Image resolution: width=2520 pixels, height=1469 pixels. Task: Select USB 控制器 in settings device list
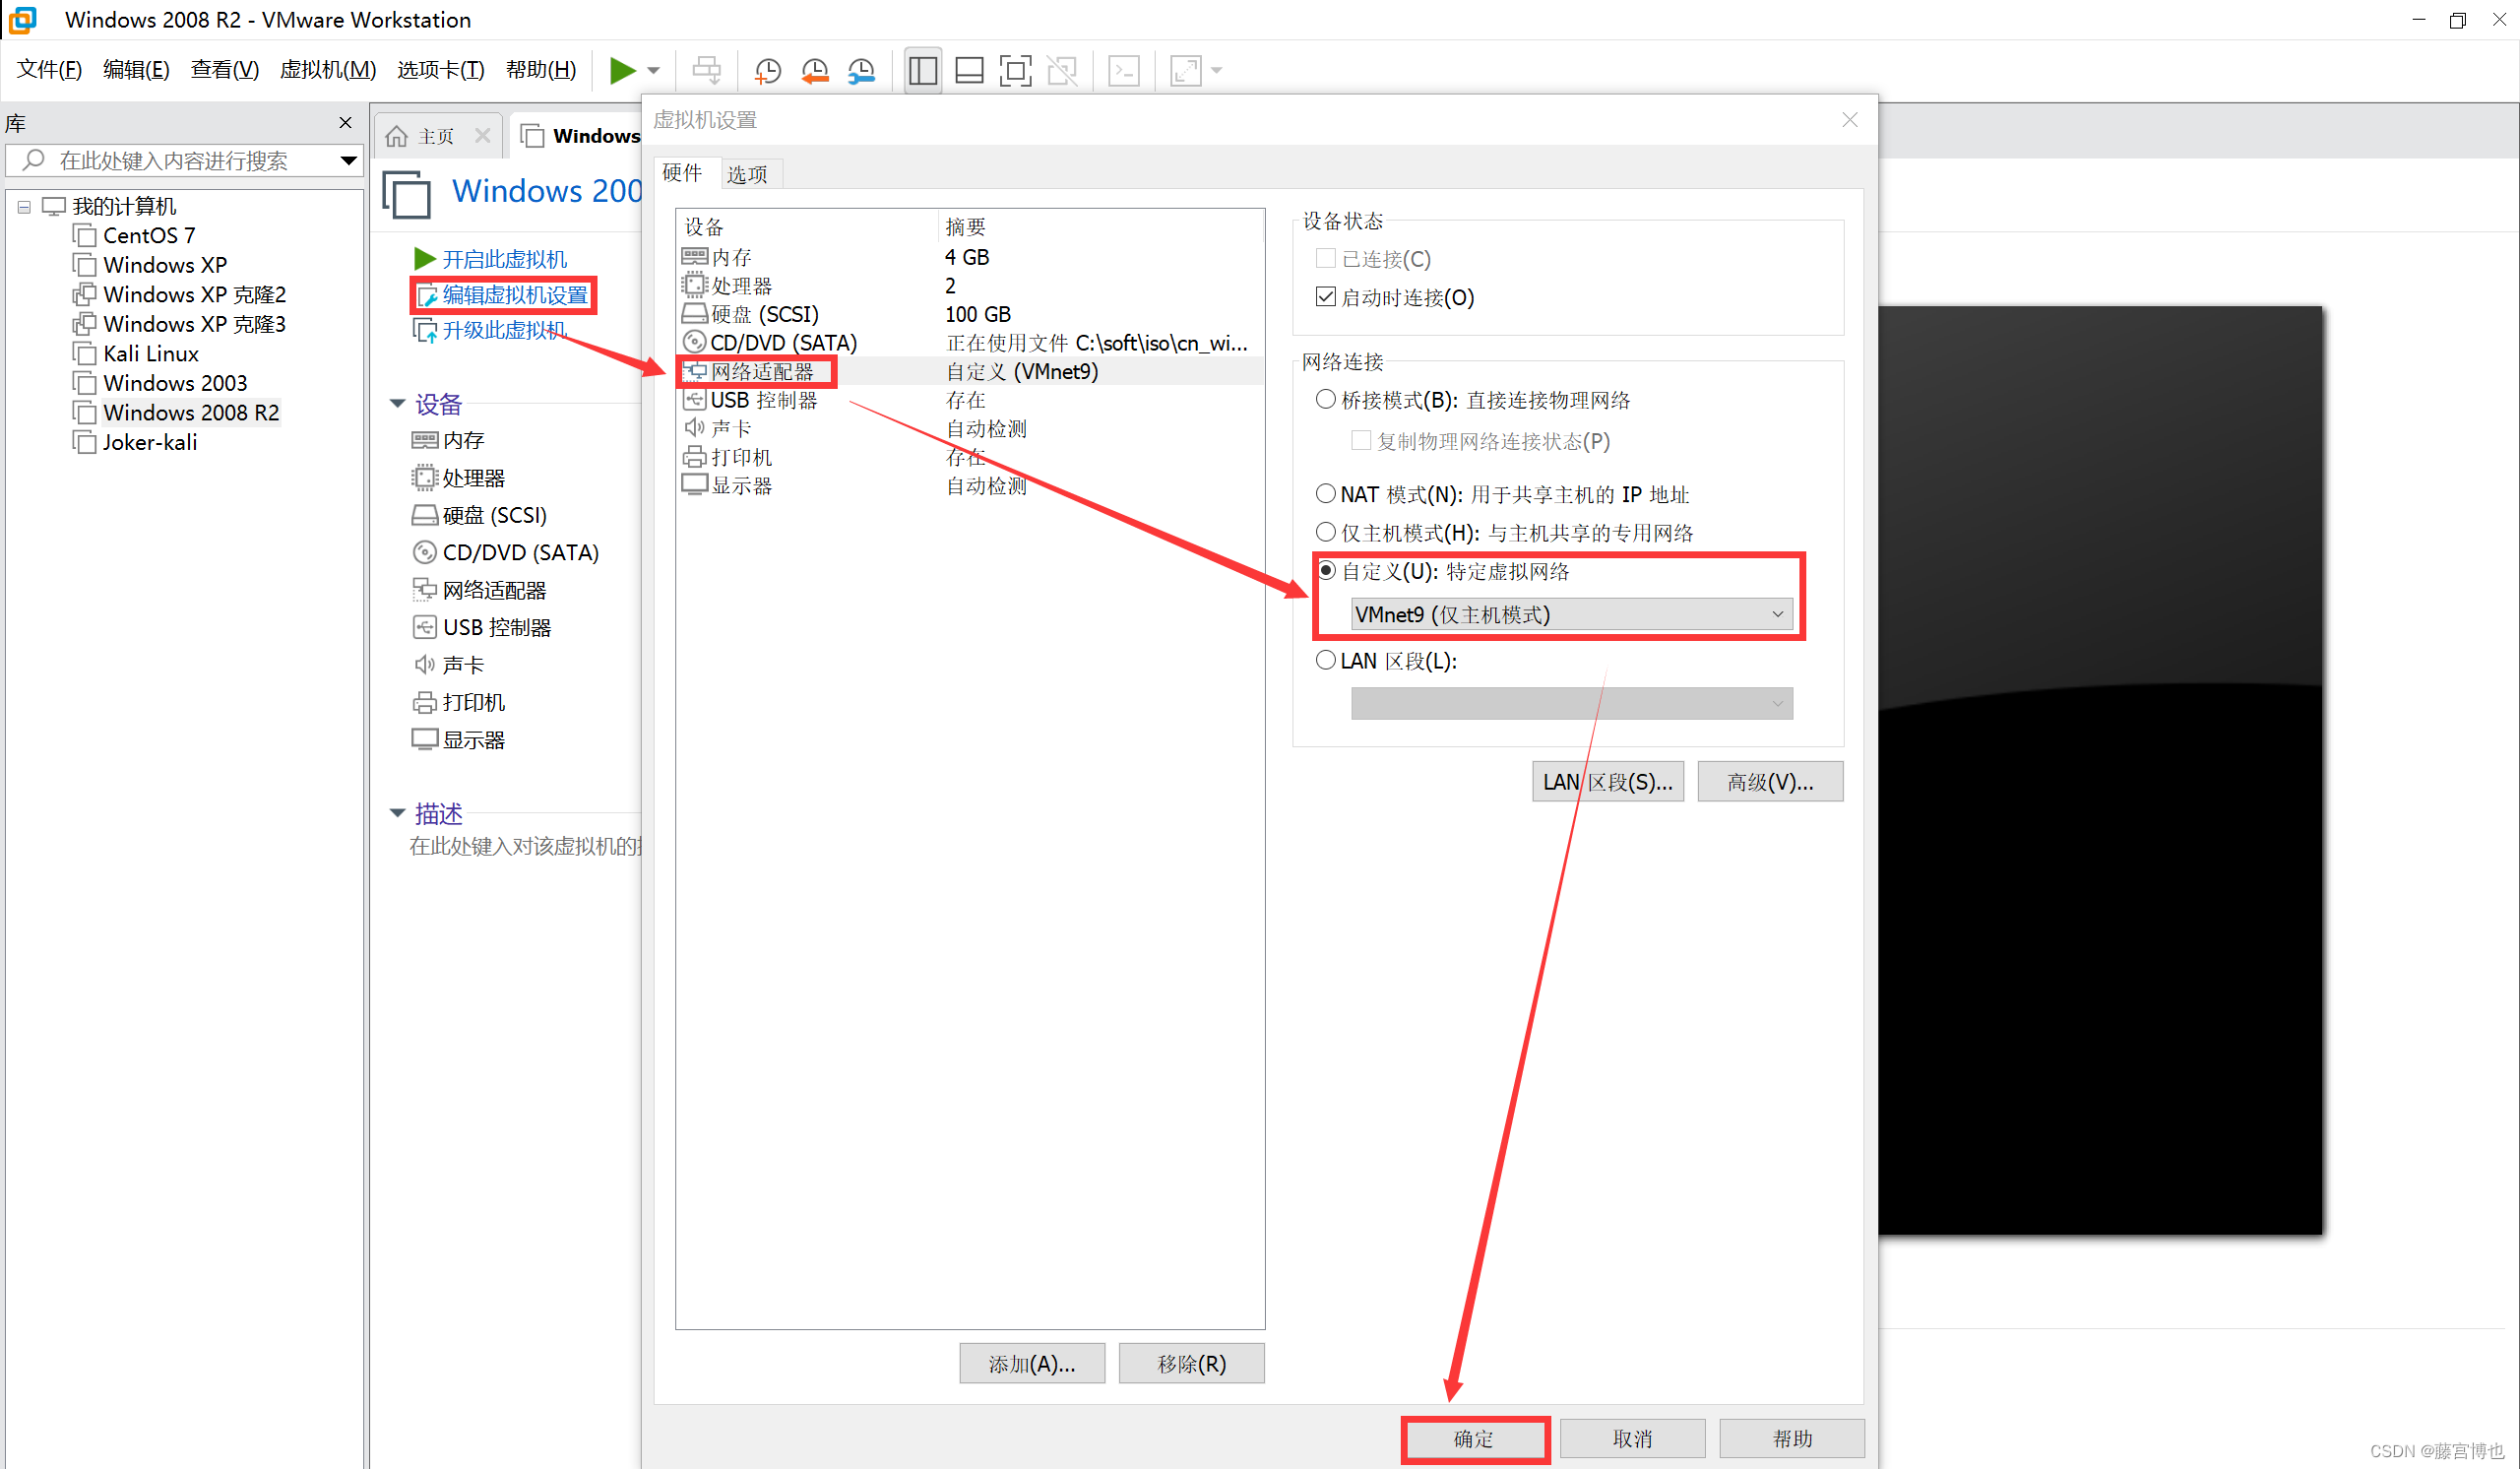[970, 400]
